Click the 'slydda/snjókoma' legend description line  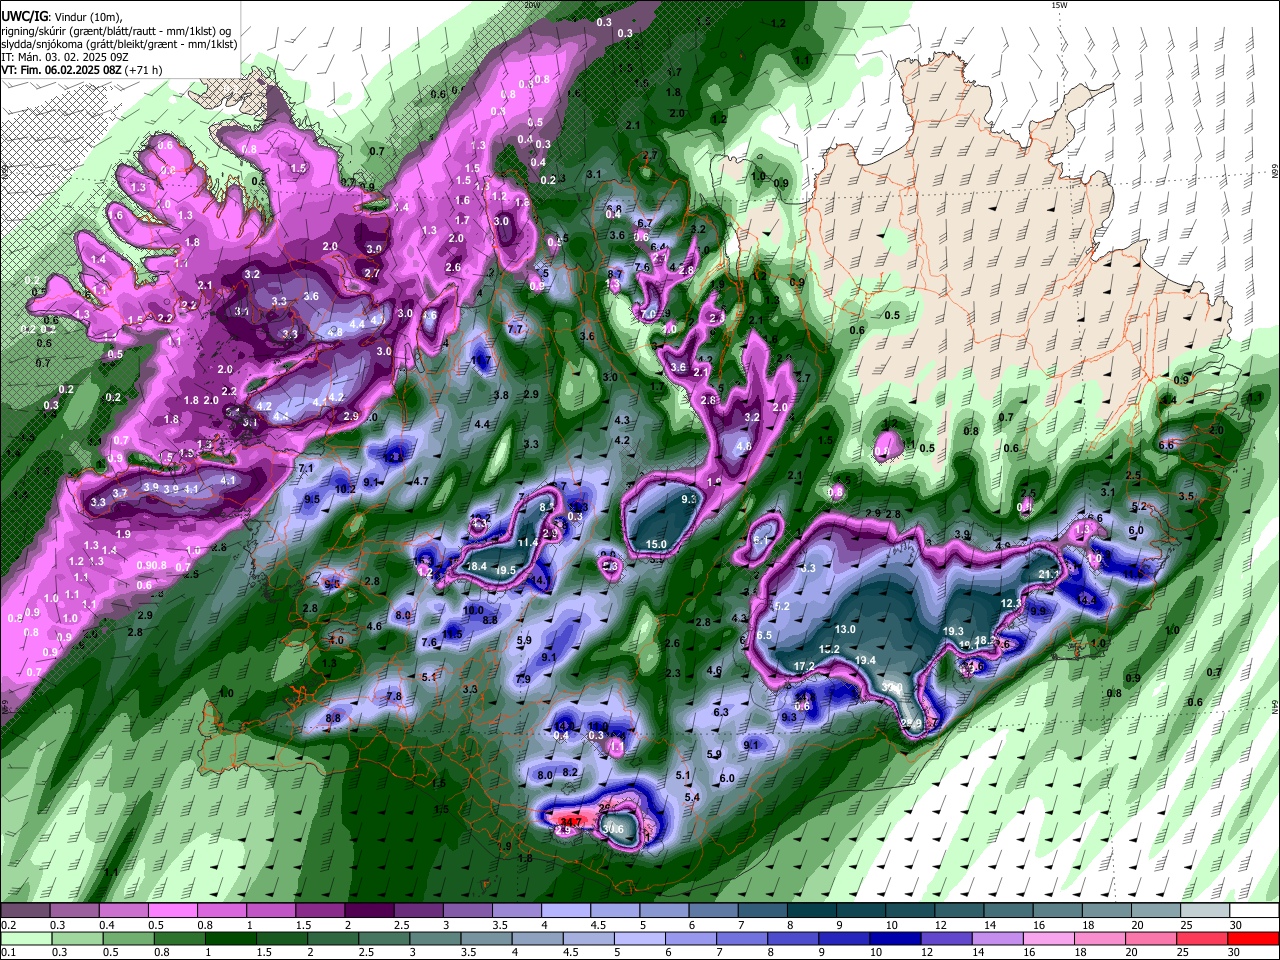(x=119, y=44)
